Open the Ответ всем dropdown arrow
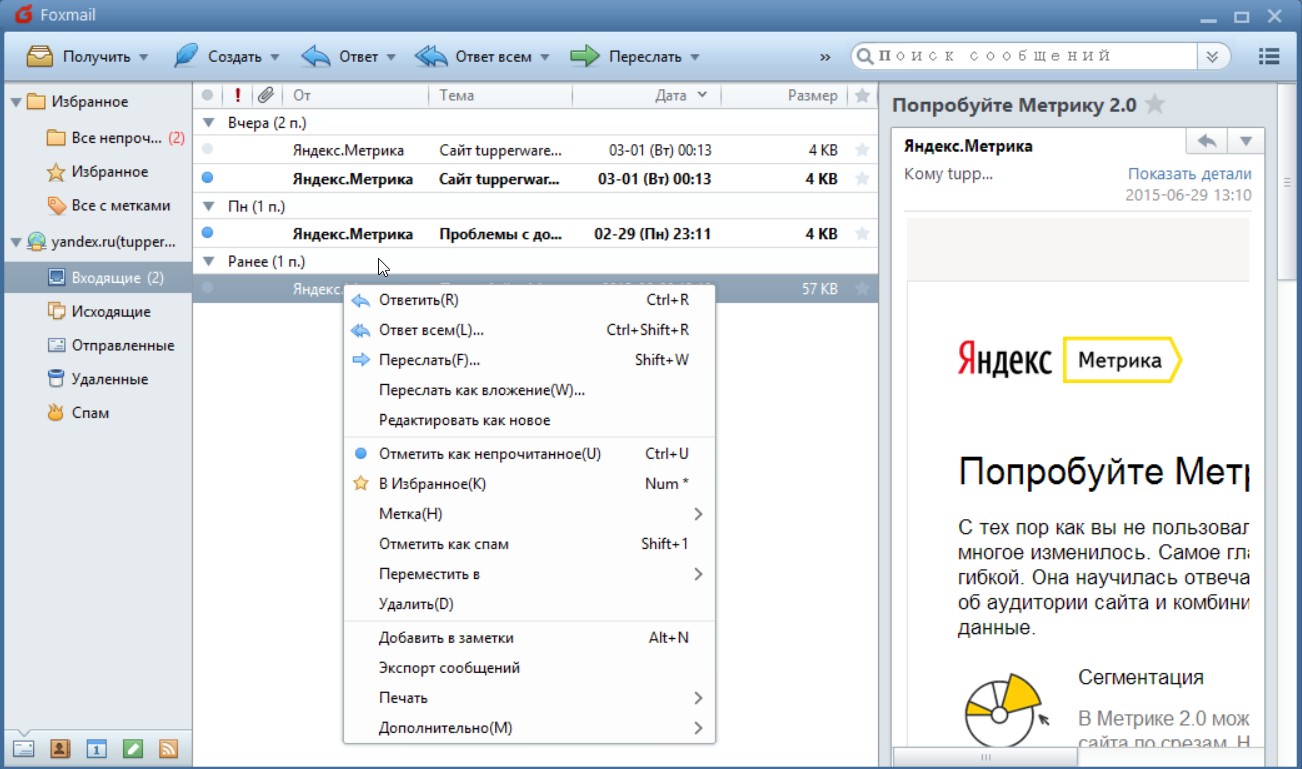 pyautogui.click(x=545, y=57)
